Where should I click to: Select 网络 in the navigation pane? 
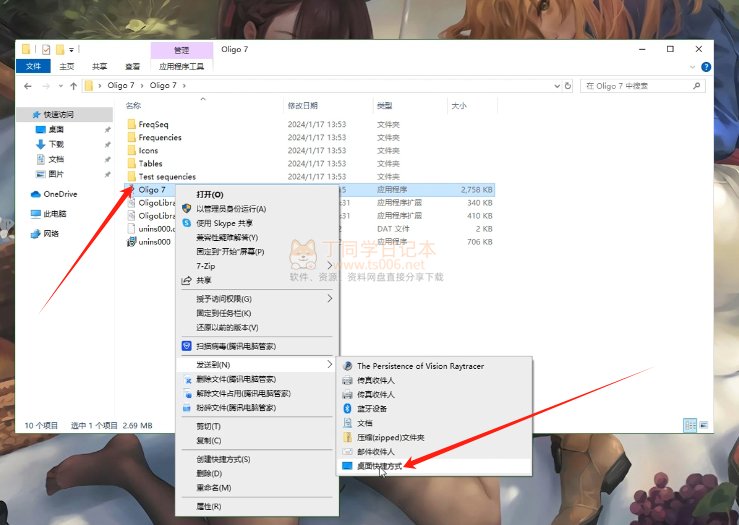(x=65, y=233)
